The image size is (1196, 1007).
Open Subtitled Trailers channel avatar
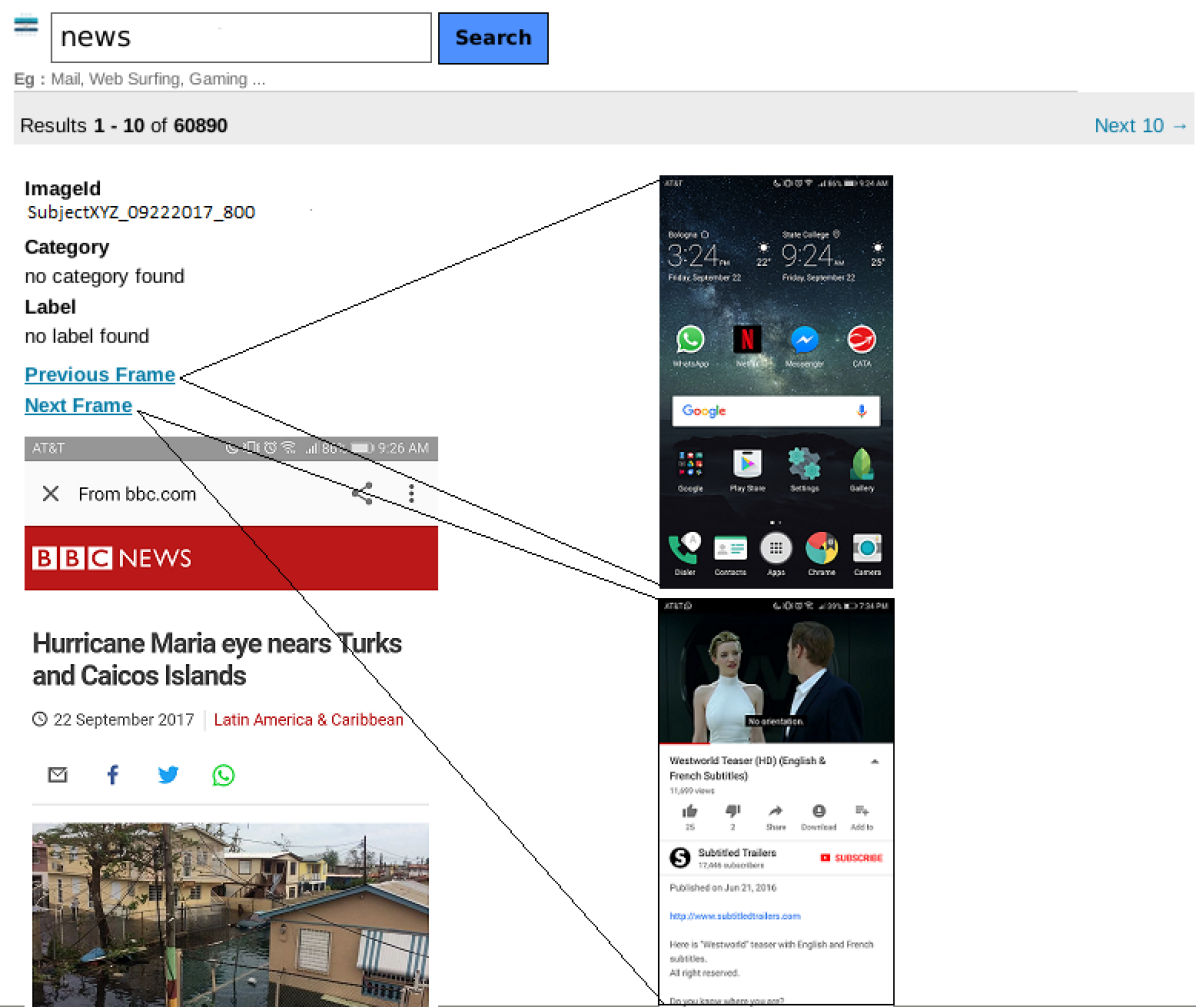pyautogui.click(x=680, y=857)
